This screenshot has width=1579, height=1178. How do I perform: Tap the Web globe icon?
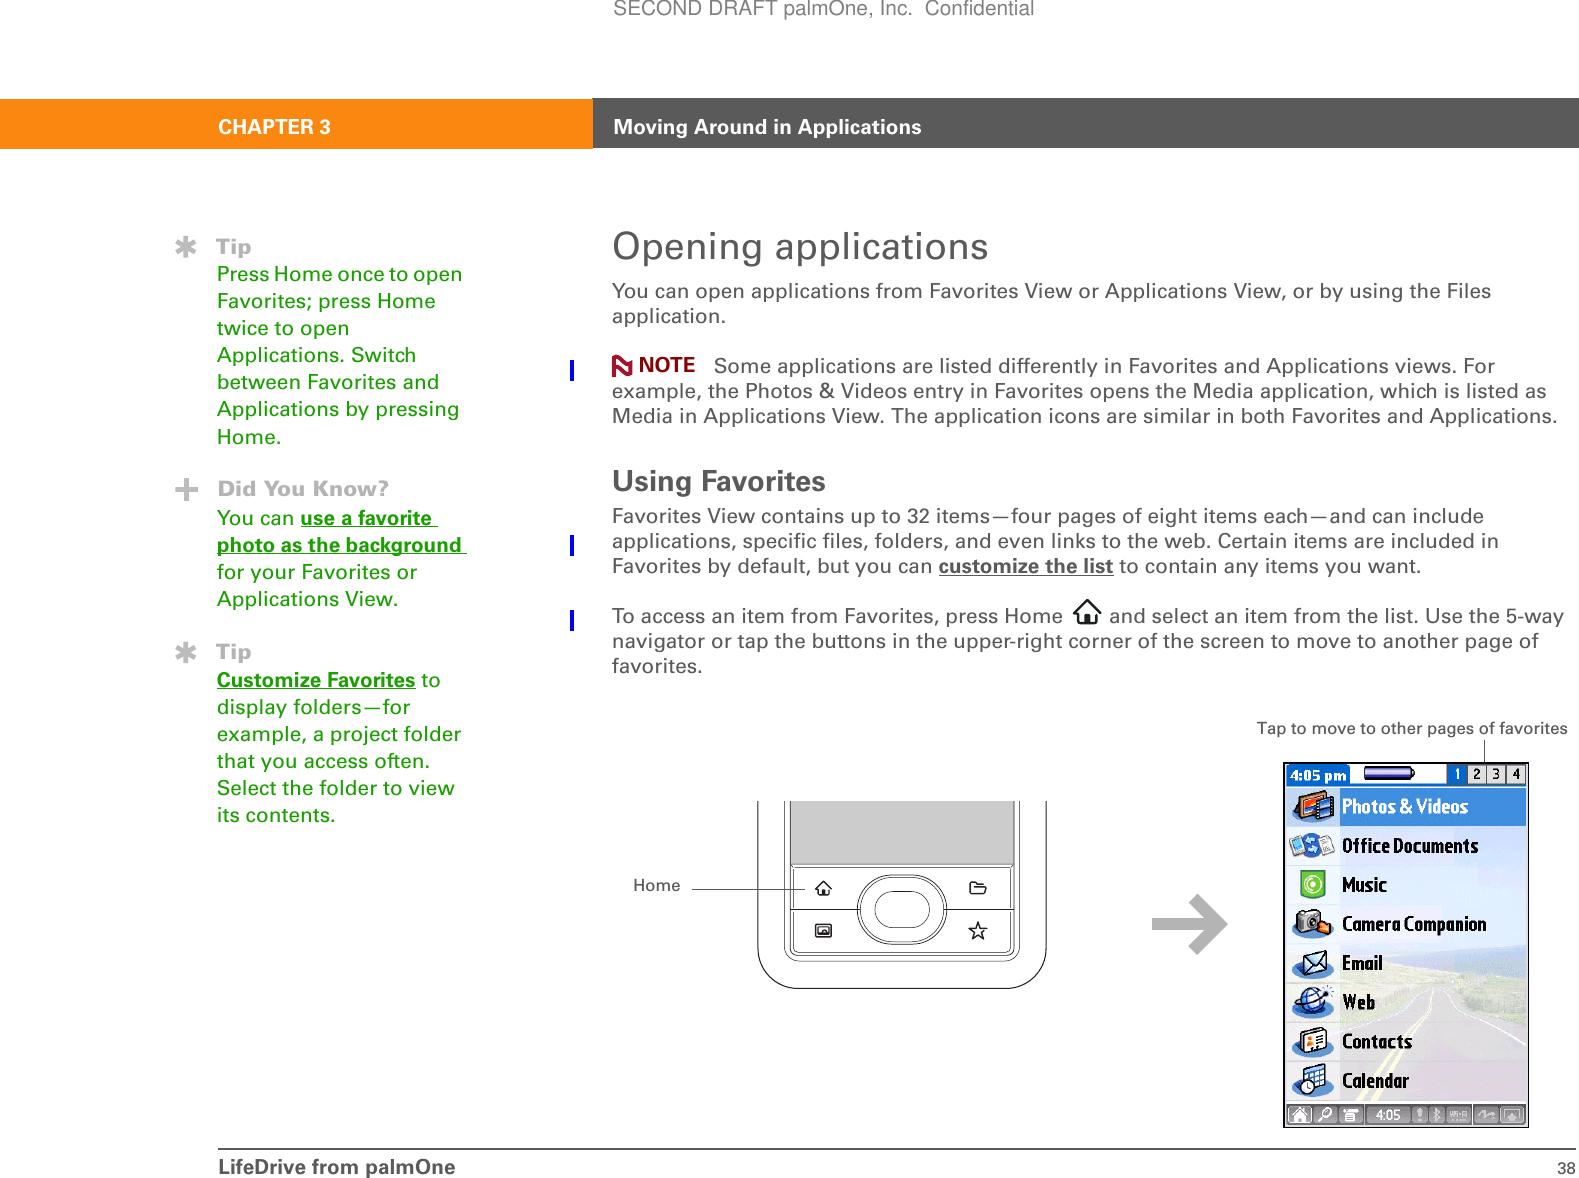pyautogui.click(x=1313, y=1002)
